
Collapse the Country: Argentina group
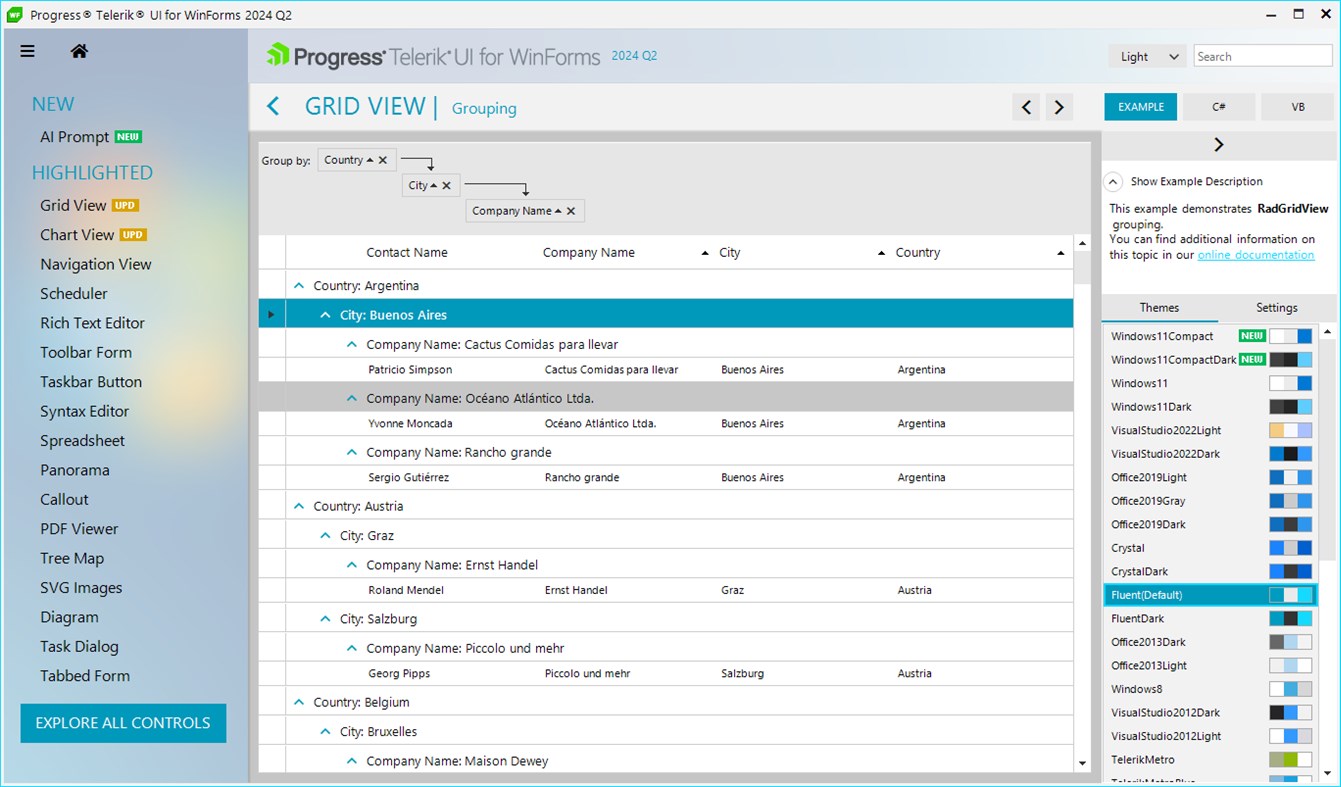pos(298,286)
